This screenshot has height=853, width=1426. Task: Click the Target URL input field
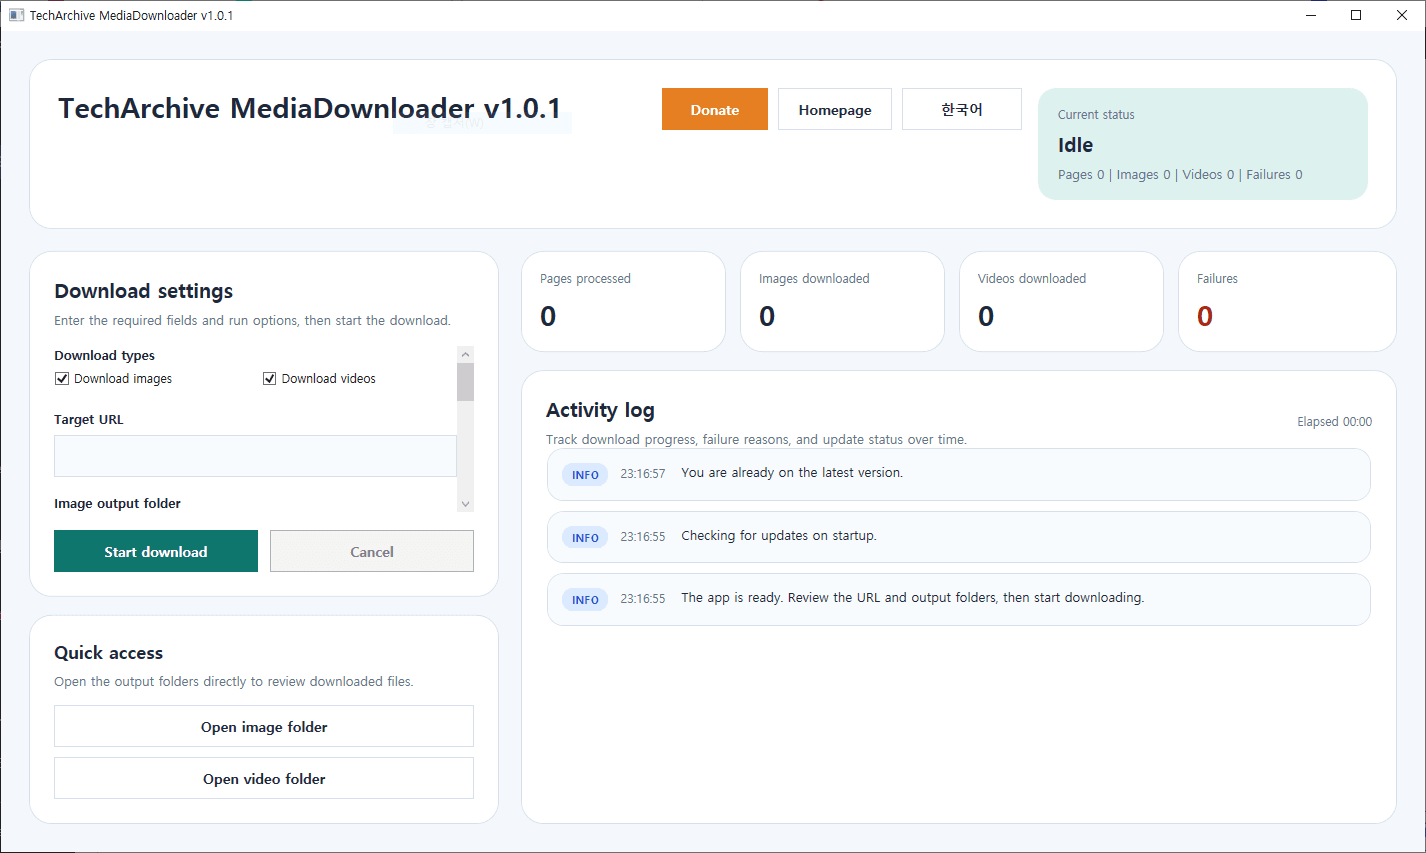coord(255,456)
